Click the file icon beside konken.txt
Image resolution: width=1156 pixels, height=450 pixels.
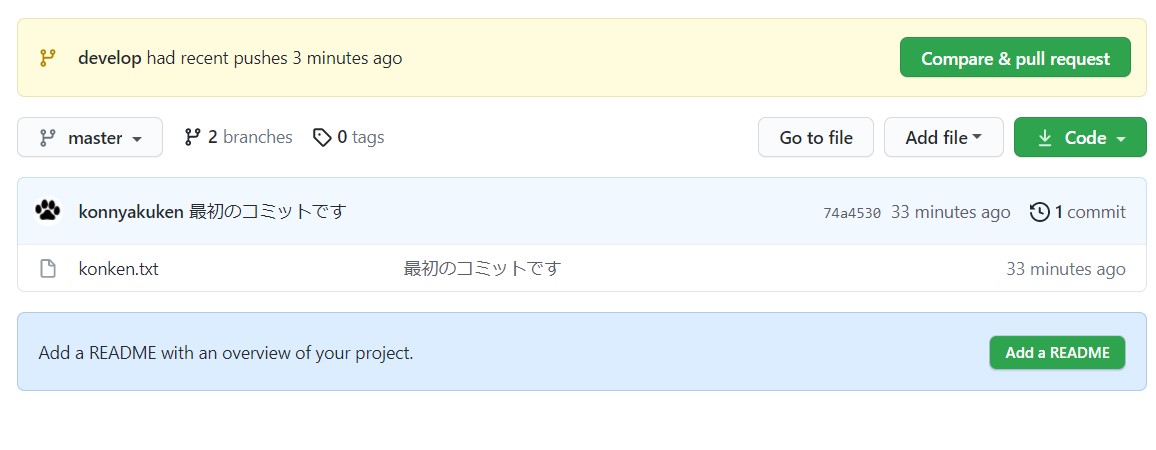47,269
